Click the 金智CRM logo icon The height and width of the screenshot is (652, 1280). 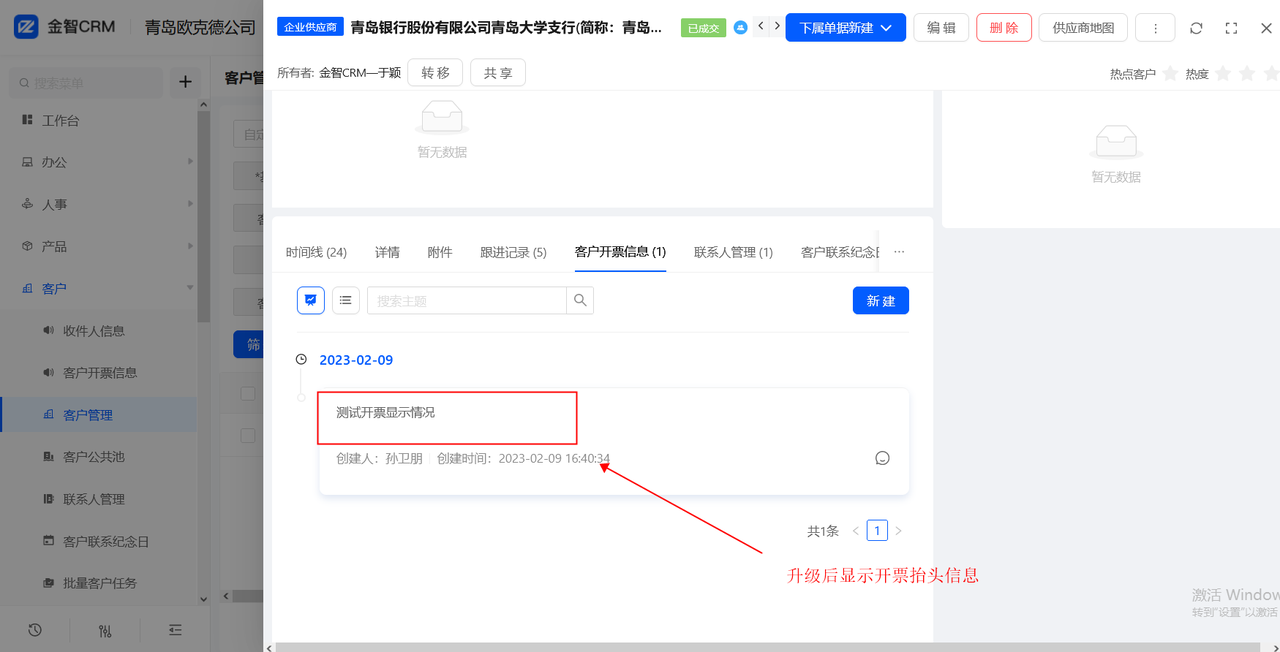pos(26,27)
